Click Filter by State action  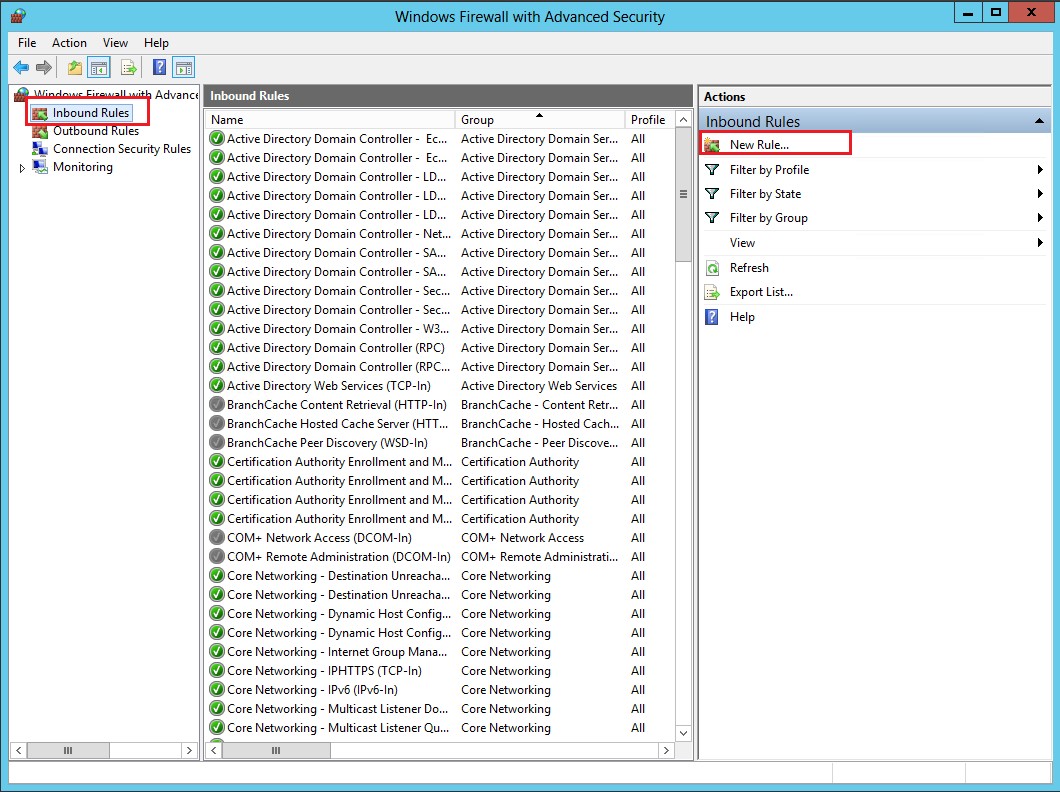click(x=765, y=194)
